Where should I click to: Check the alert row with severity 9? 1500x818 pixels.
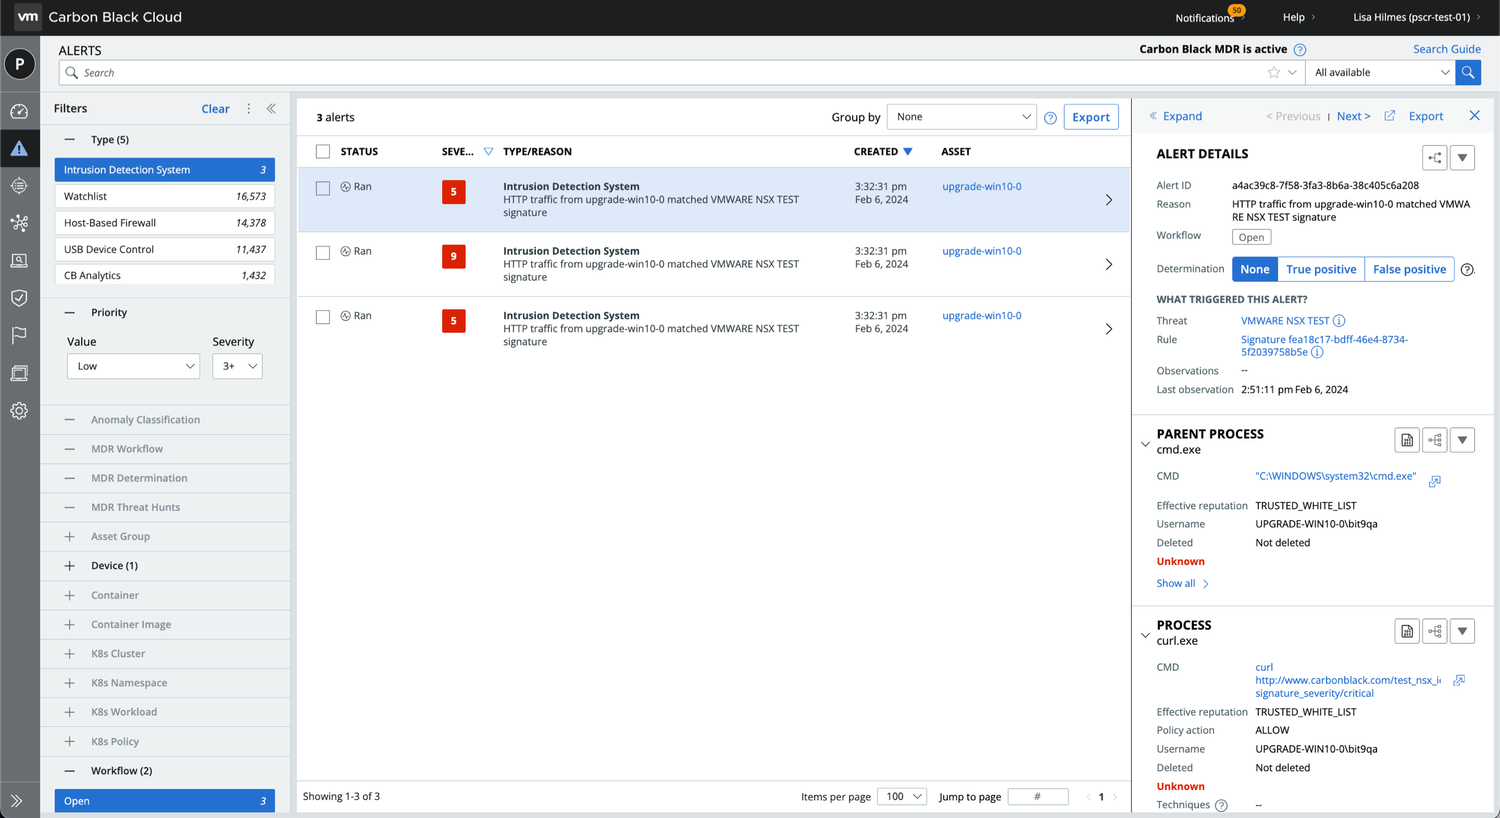coord(323,253)
